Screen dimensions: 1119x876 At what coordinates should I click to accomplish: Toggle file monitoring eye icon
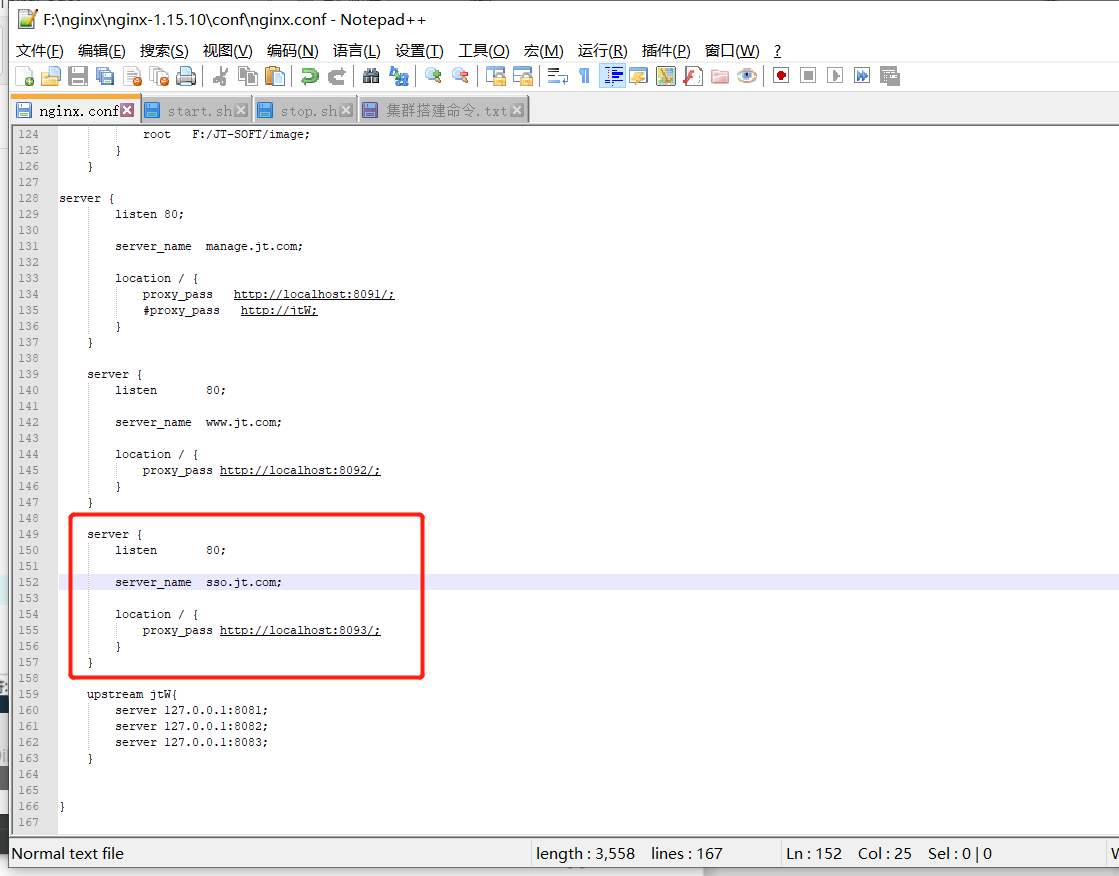[747, 76]
